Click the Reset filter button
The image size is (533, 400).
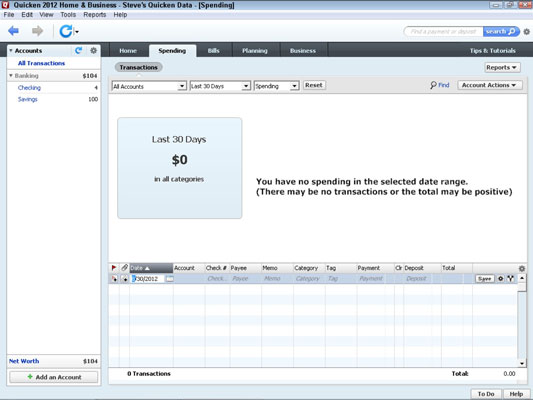314,85
